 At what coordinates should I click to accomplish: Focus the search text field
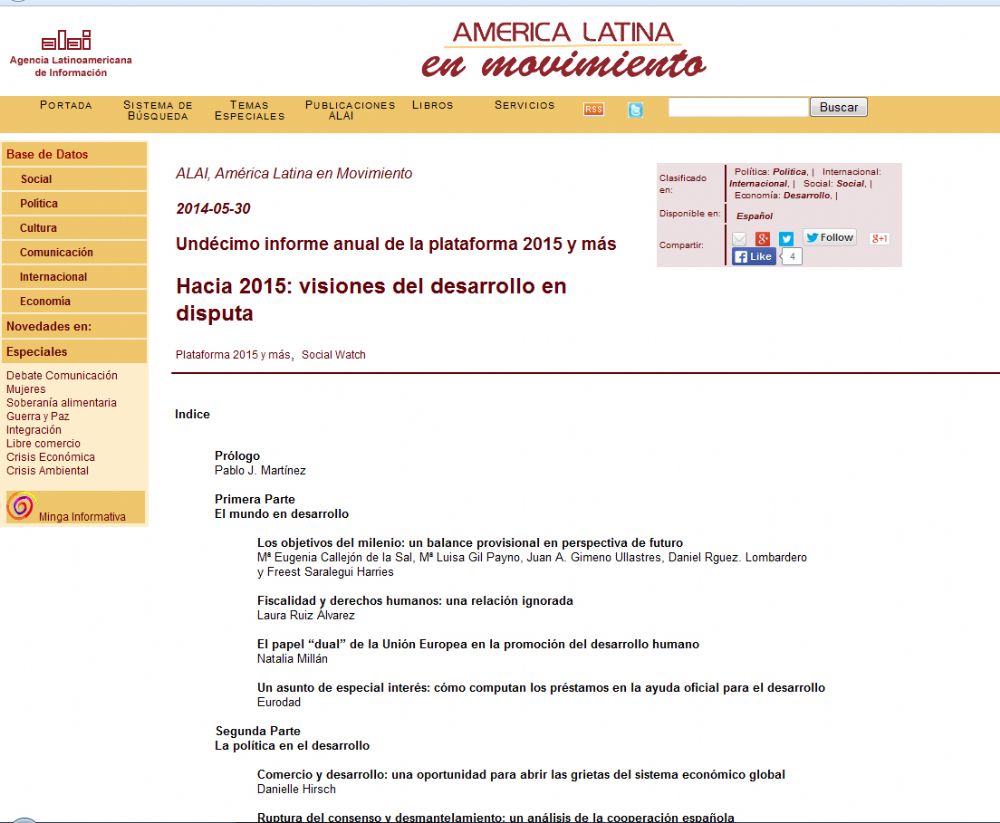point(737,107)
